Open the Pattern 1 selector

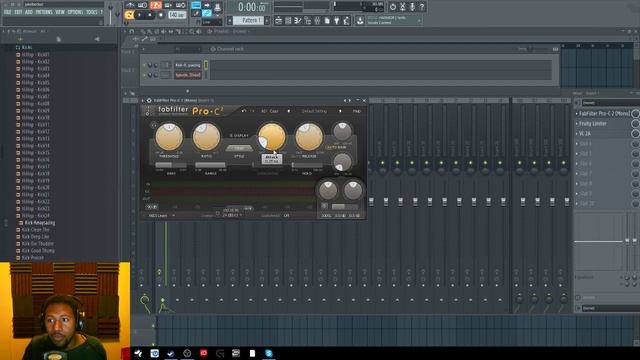pos(249,20)
